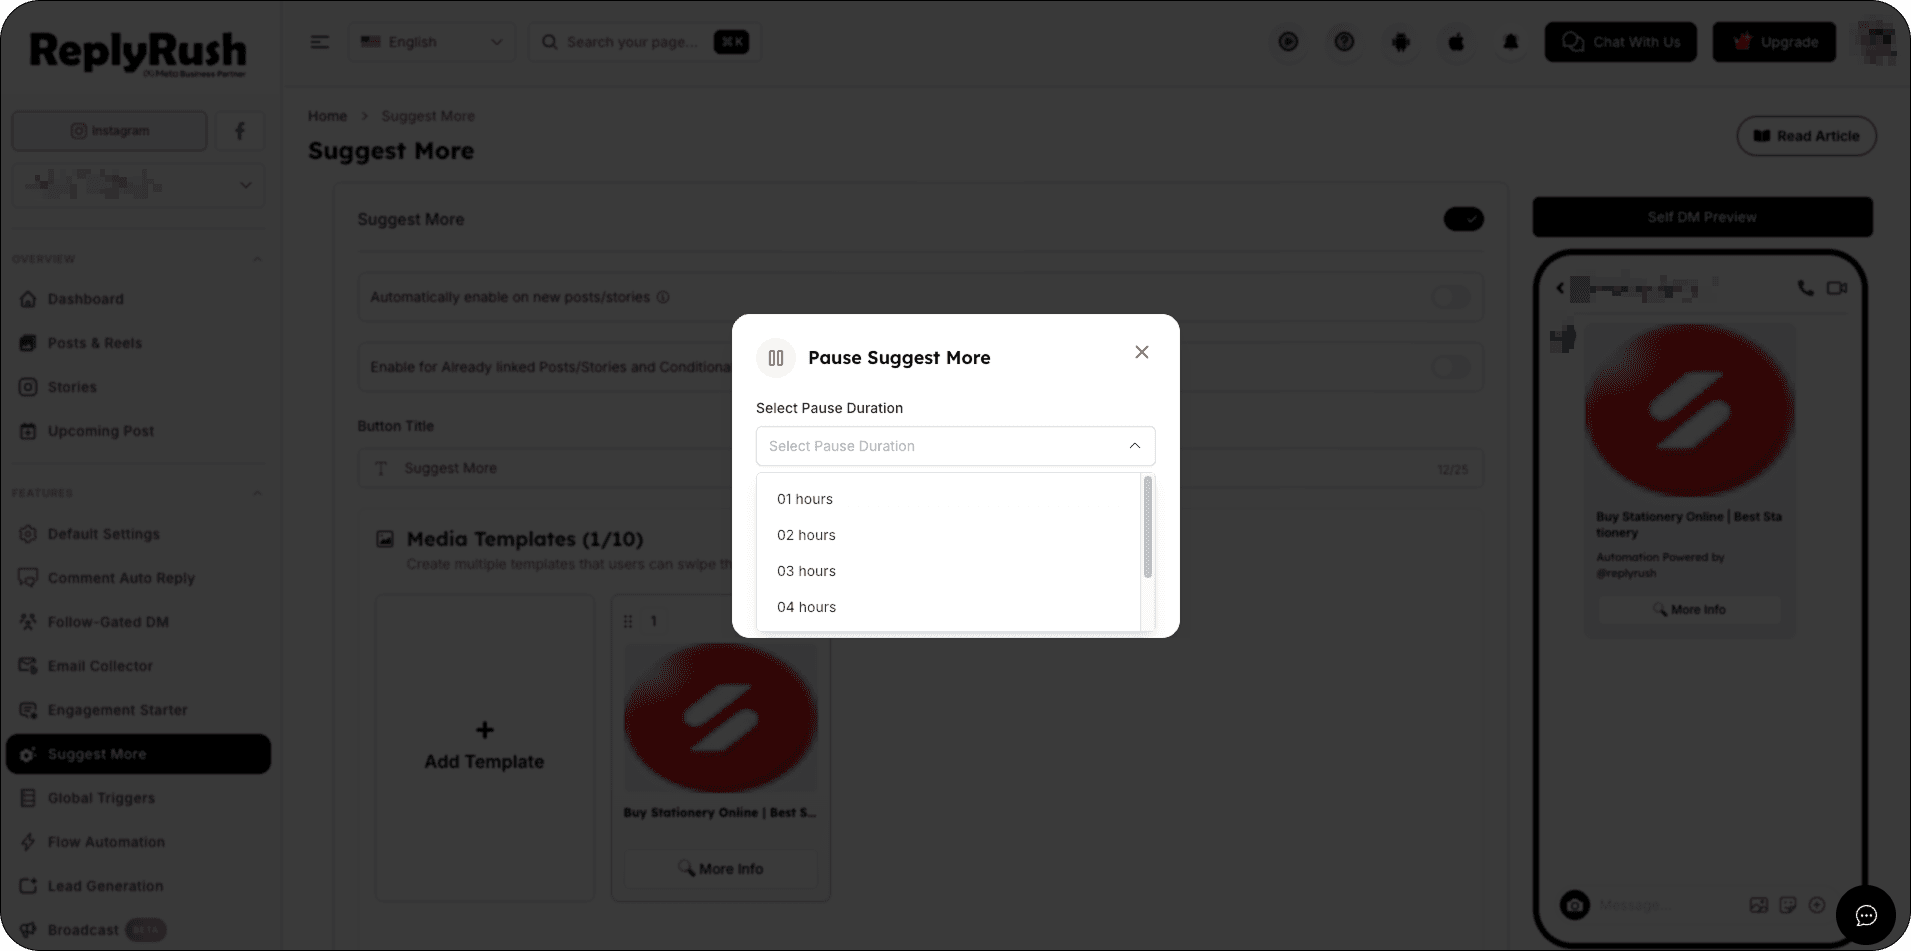The image size is (1911, 951).
Task: Select 01 hours pause duration
Action: (x=948, y=499)
